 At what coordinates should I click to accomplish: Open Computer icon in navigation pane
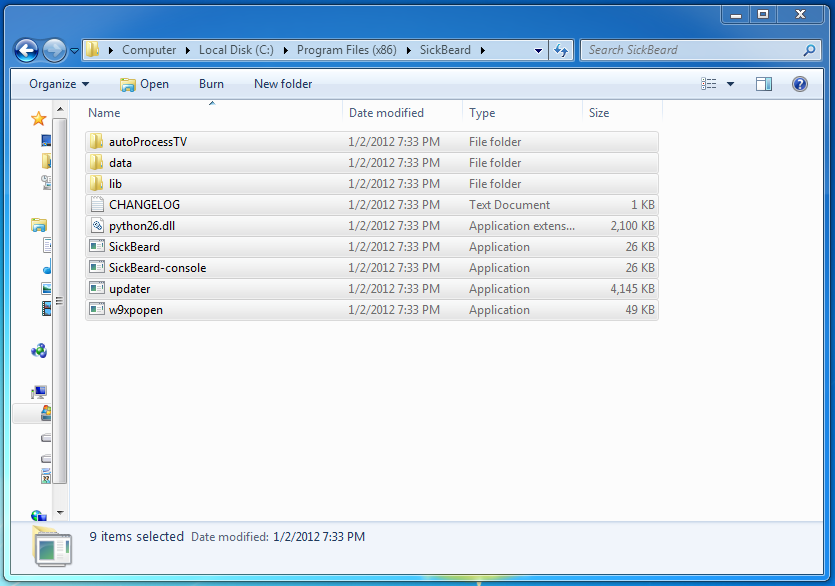(39, 393)
